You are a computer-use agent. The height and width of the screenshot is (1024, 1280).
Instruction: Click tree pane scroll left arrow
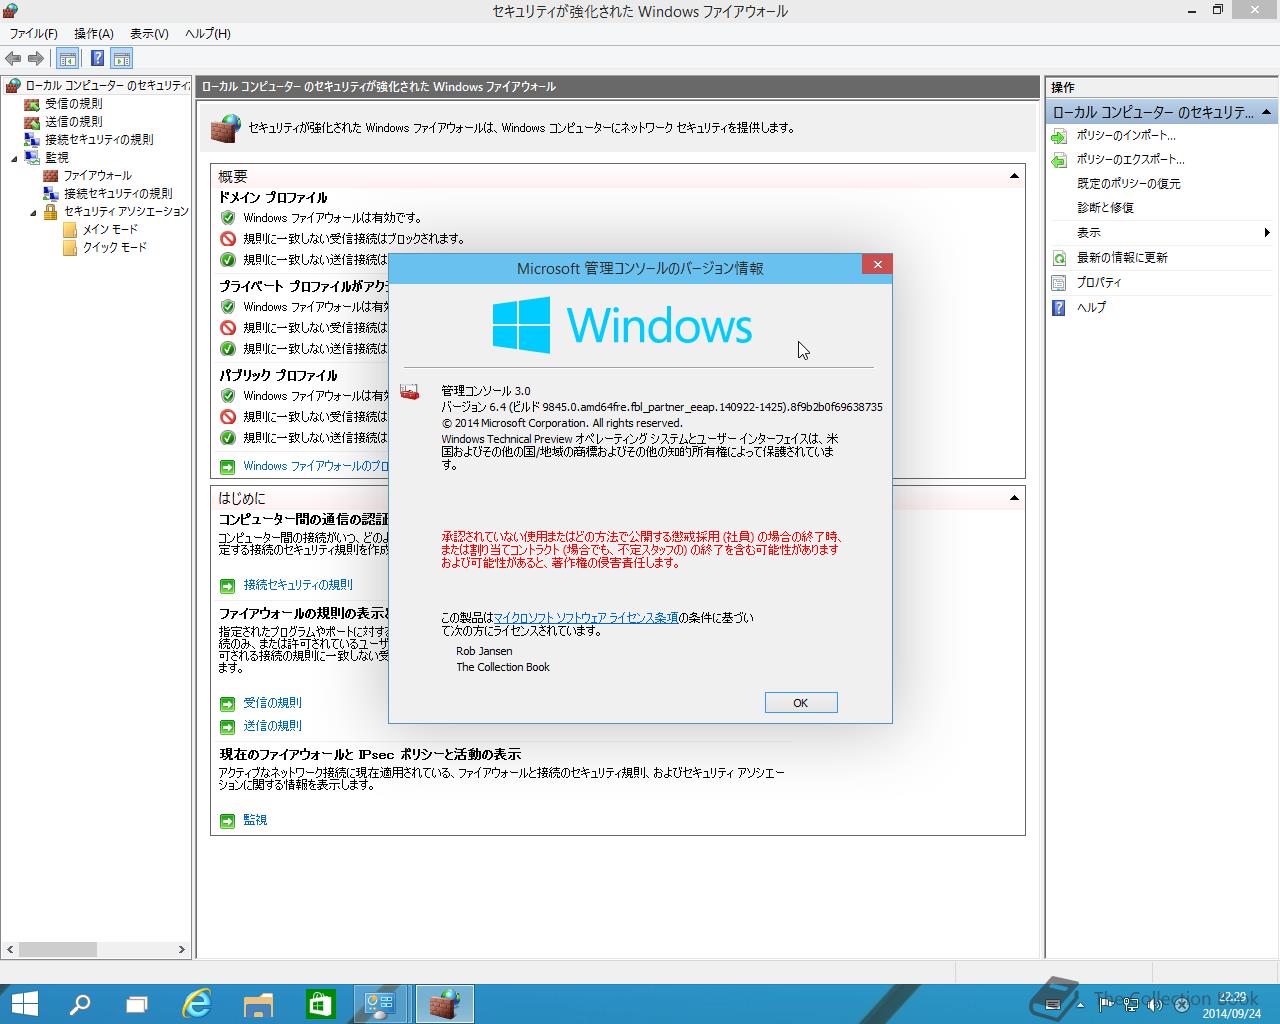[10, 949]
